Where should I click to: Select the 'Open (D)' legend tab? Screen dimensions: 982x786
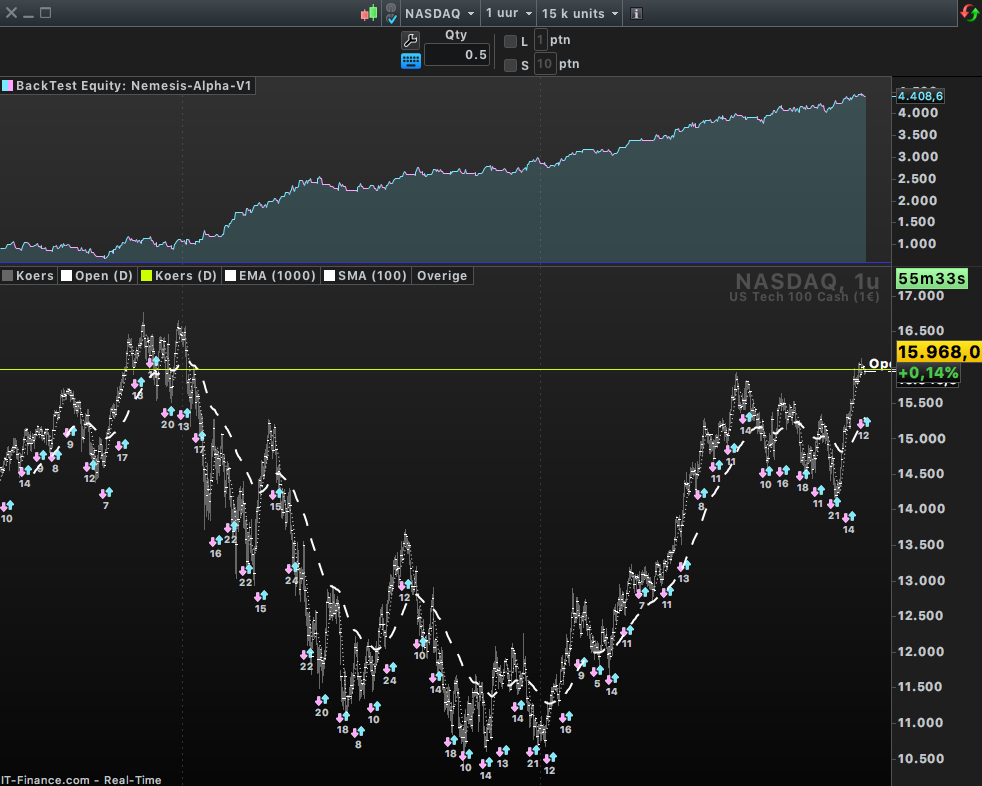tap(97, 276)
